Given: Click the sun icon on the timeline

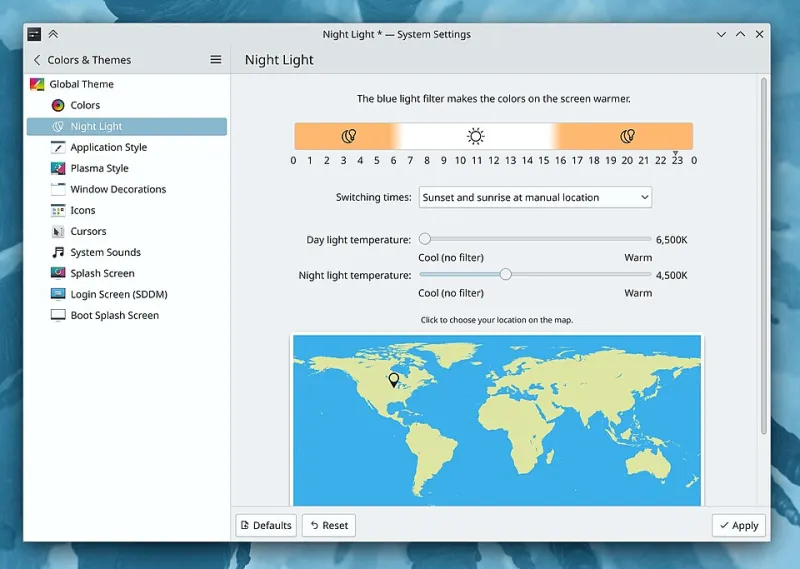Looking at the screenshot, I should coord(476,136).
